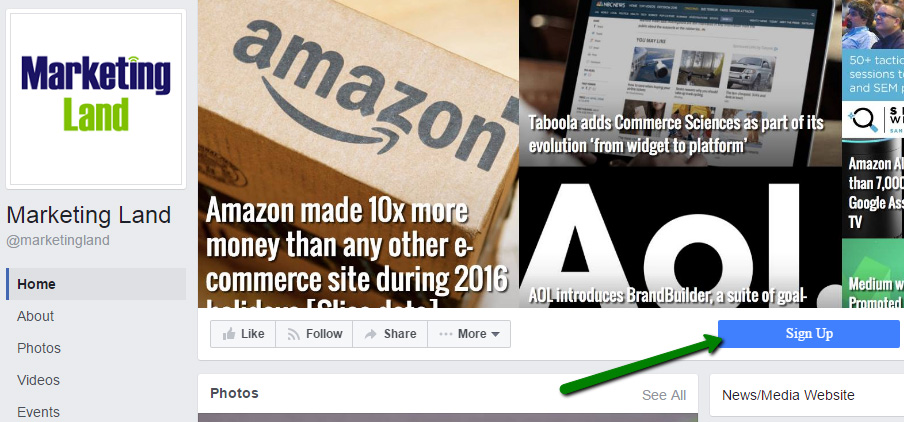Image resolution: width=904 pixels, height=422 pixels.
Task: Follow the page via RSS-icon Follow button
Action: 314,334
